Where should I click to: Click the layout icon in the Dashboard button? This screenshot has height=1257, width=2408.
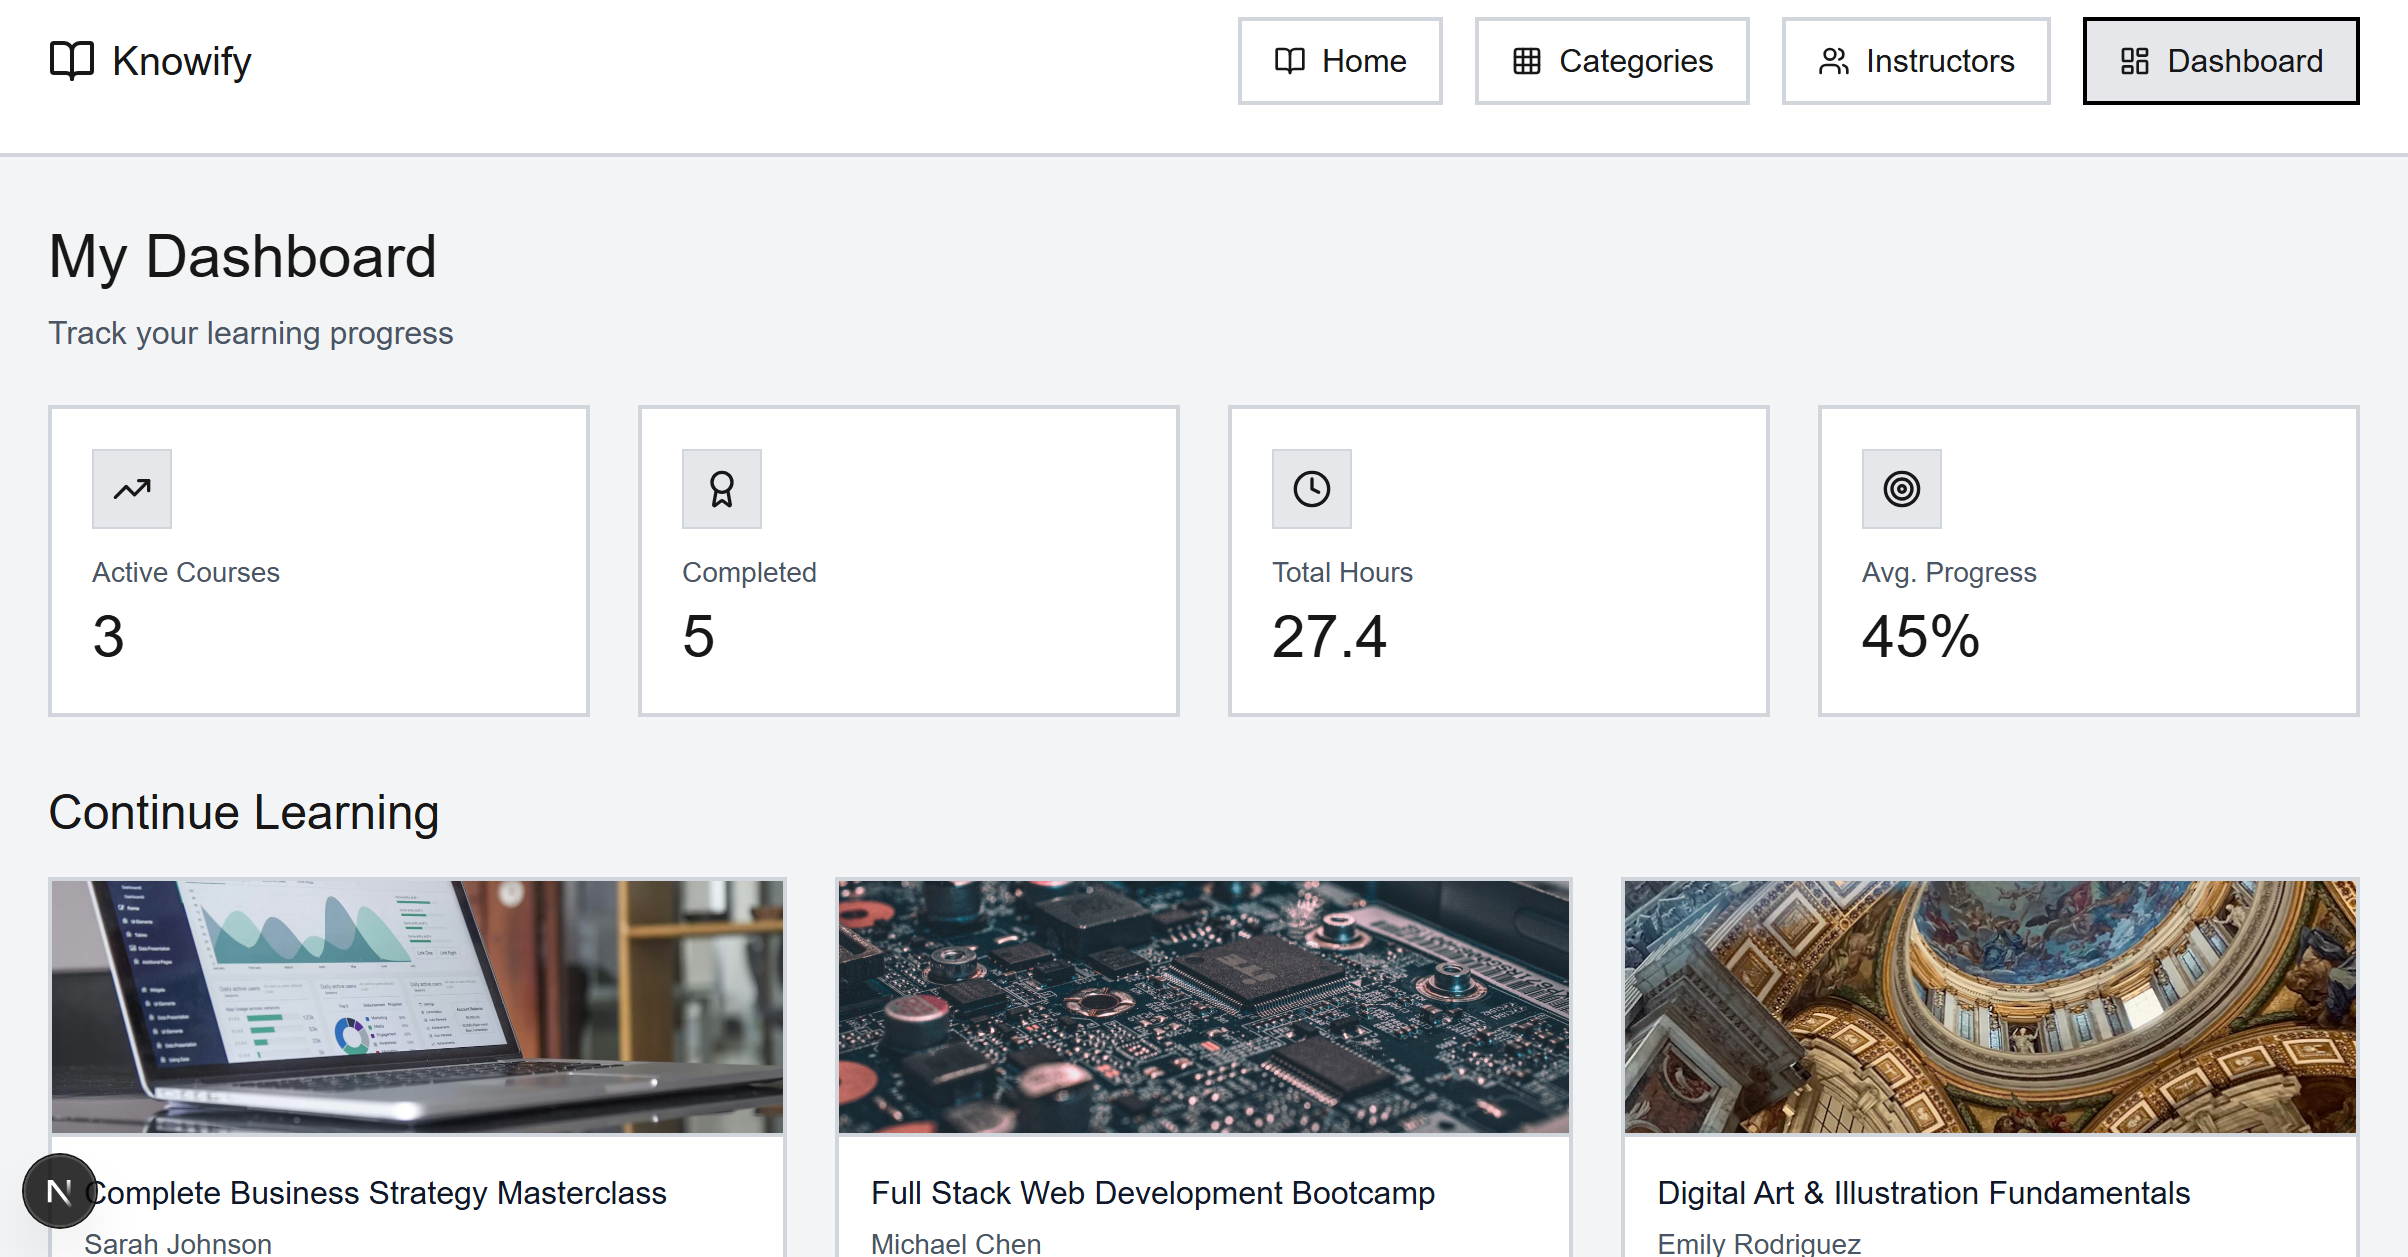point(2134,61)
